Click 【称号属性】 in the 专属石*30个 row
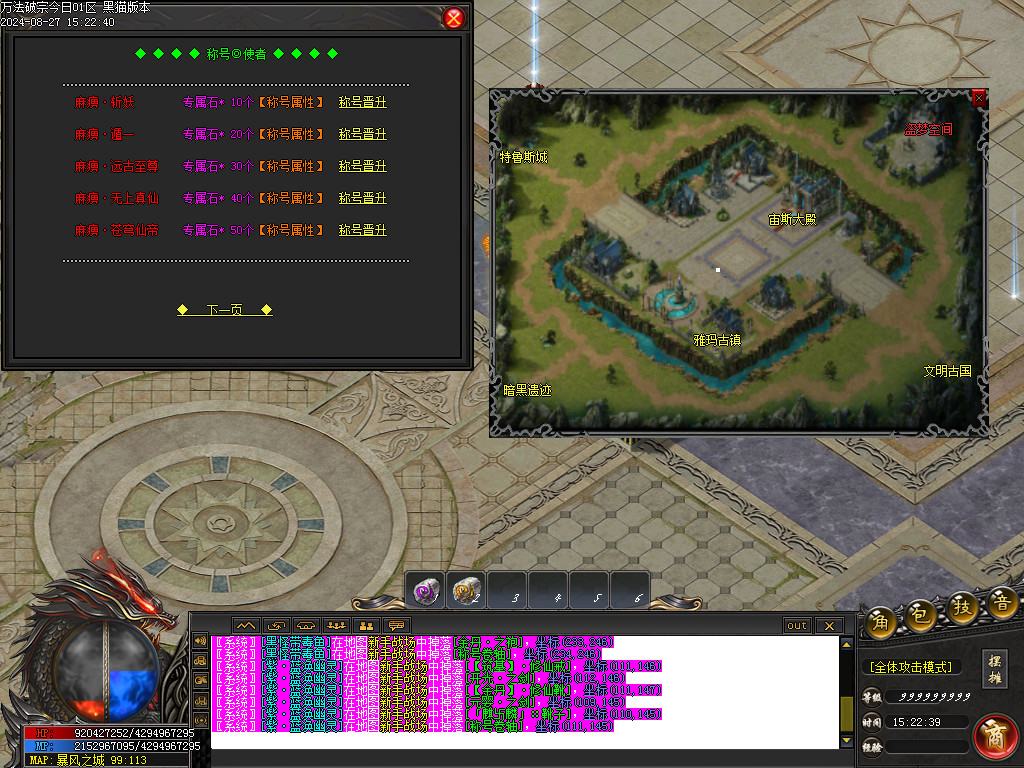 coord(291,167)
